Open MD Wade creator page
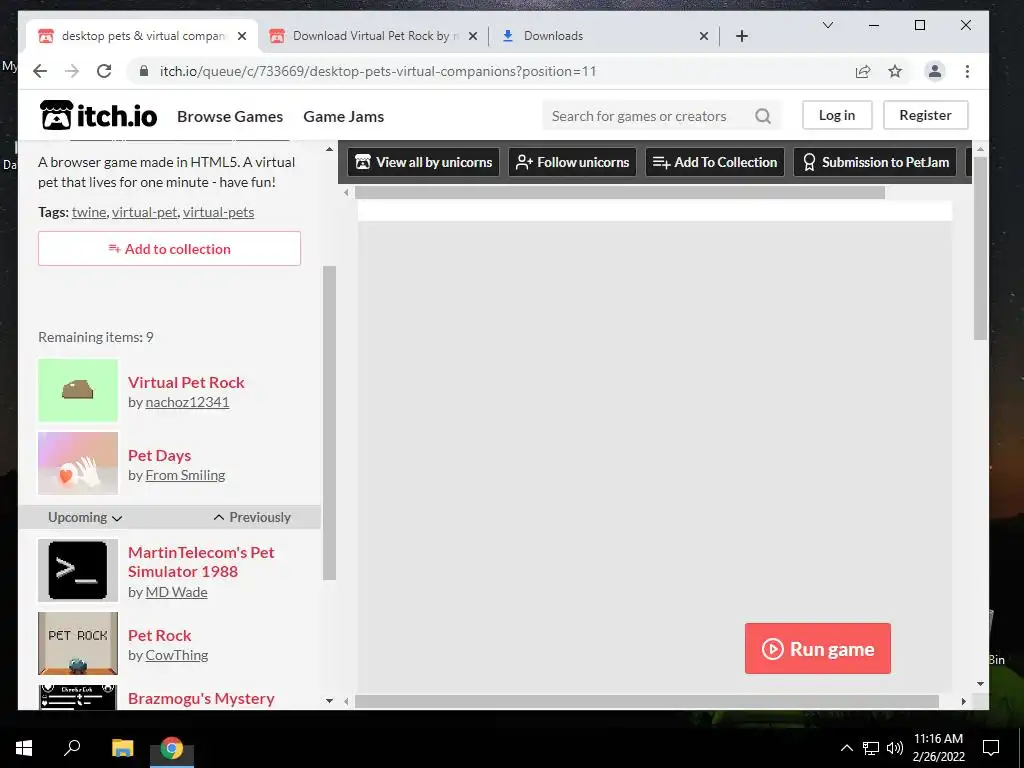Viewport: 1024px width, 768px height. 176,592
